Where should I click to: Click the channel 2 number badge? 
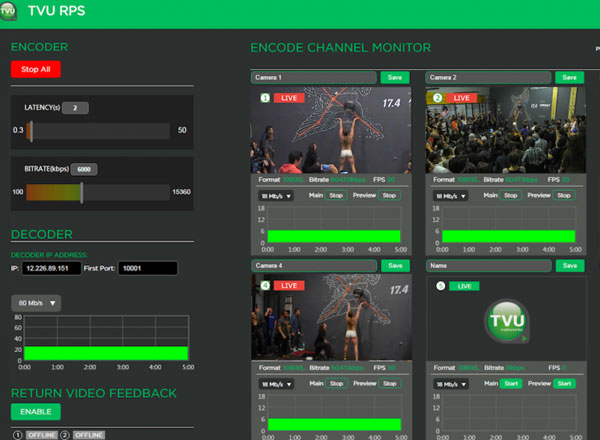pyautogui.click(x=437, y=98)
